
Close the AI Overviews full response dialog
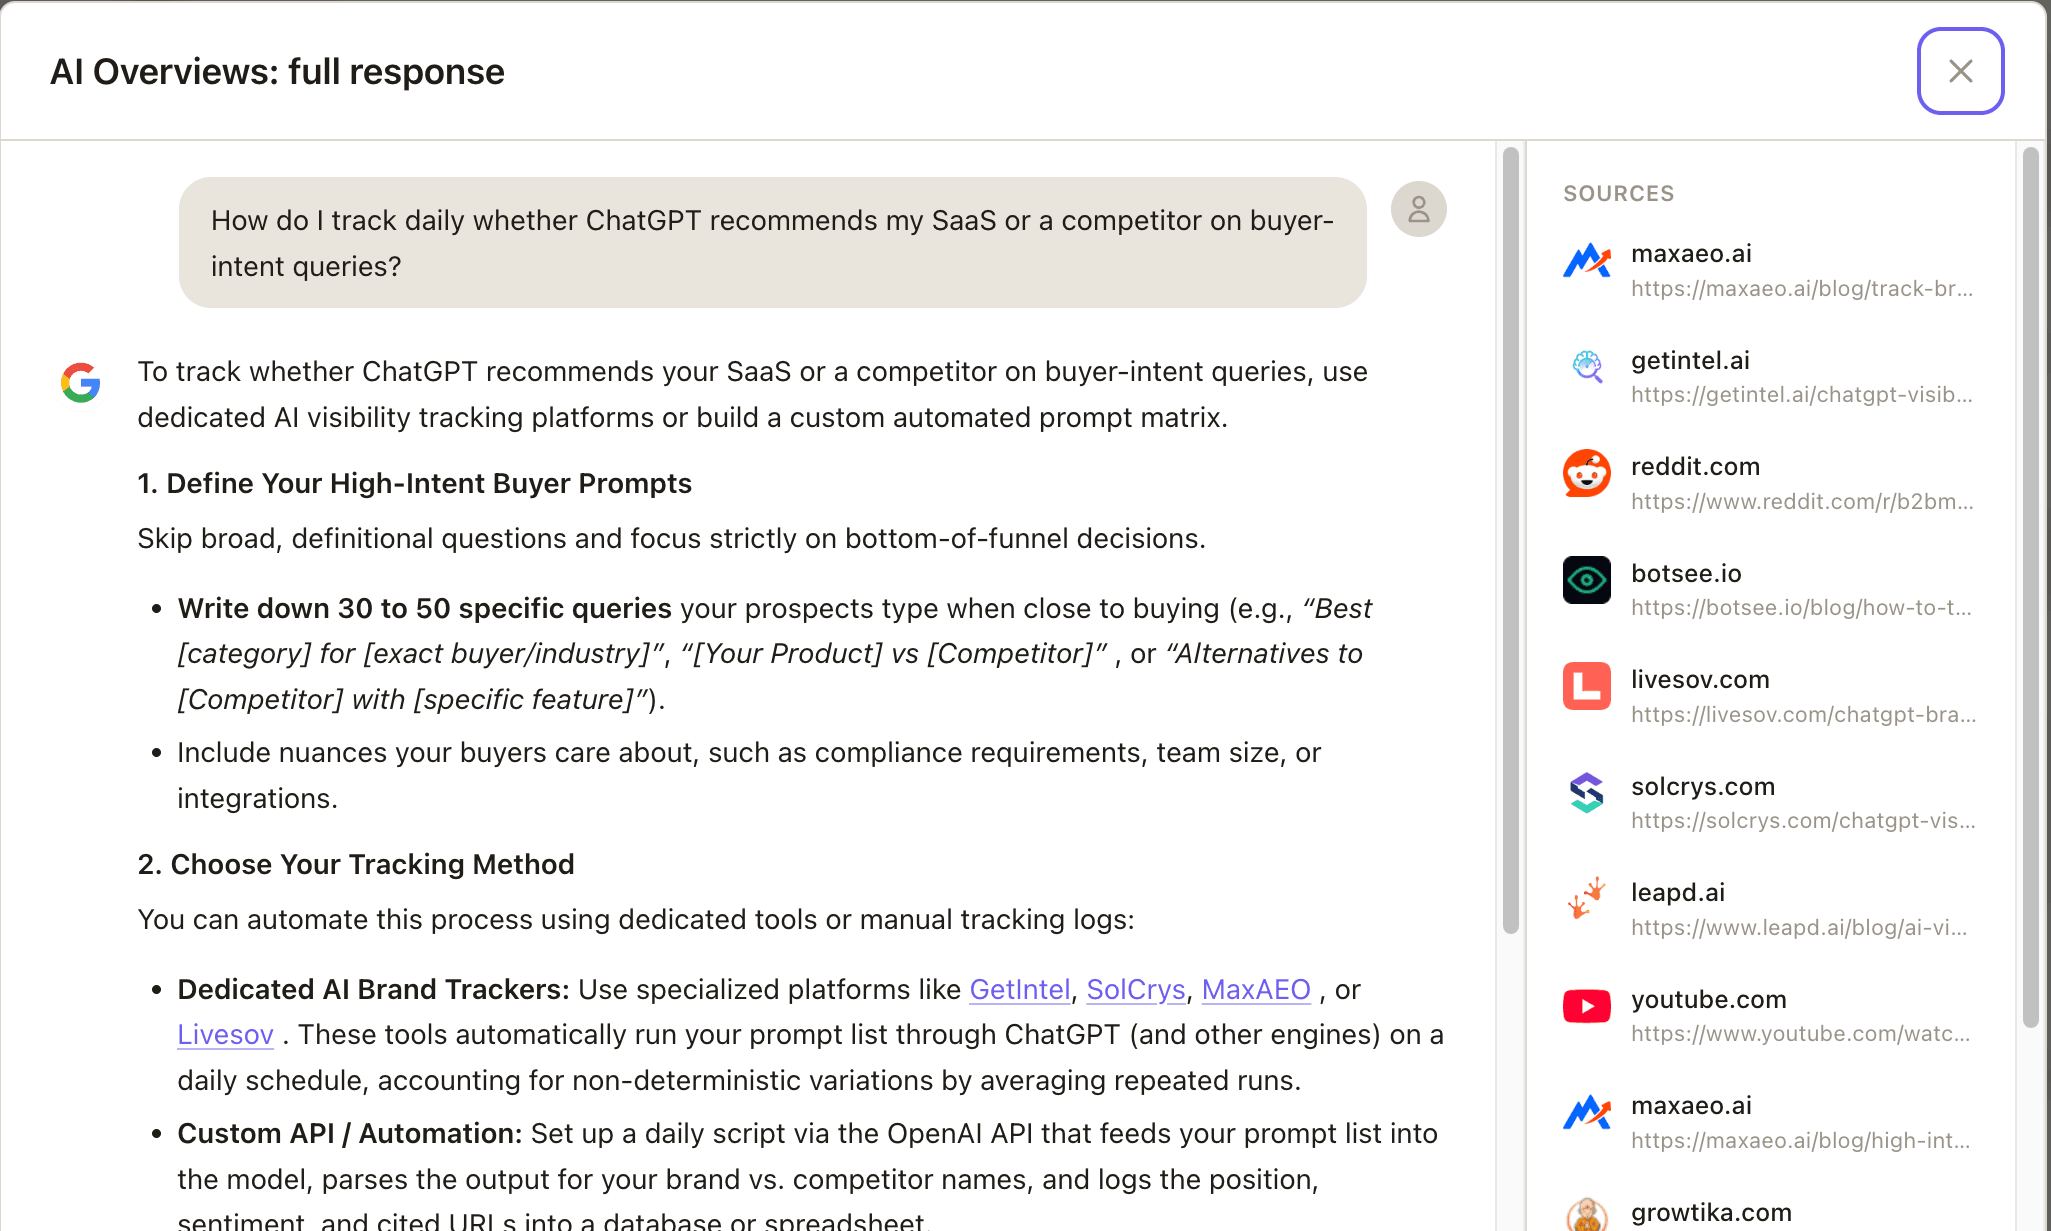tap(1960, 71)
